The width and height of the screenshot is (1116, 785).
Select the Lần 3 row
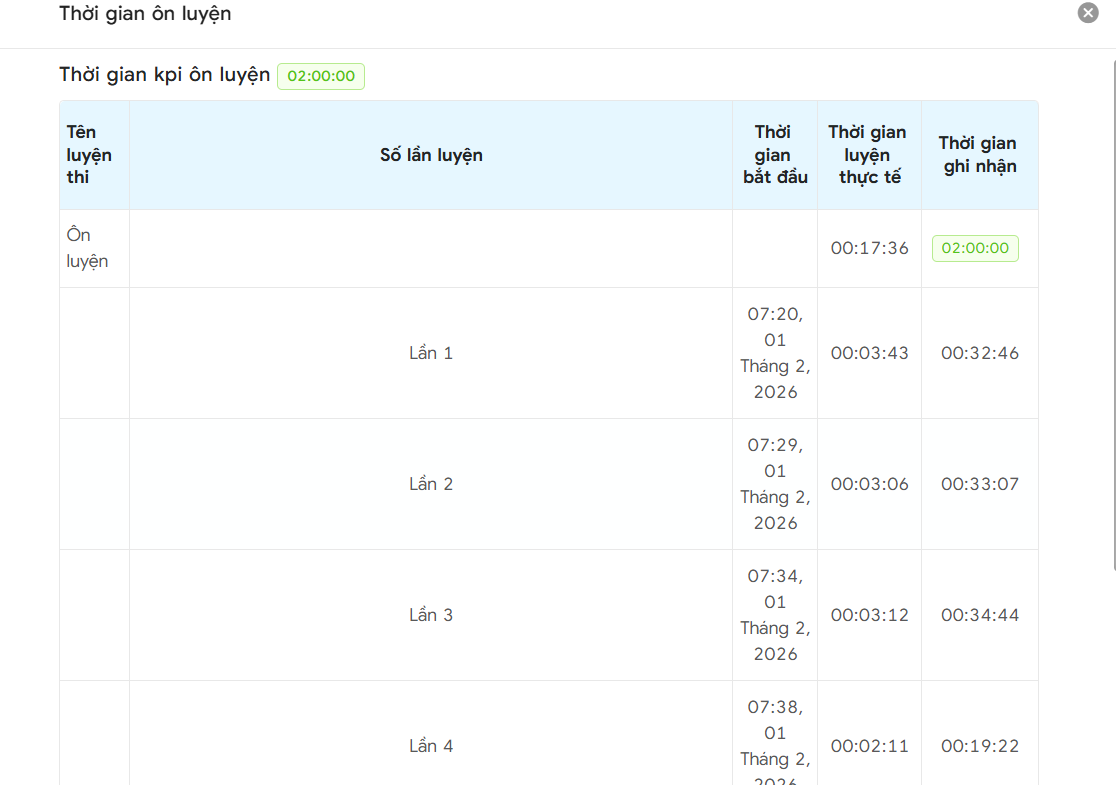click(549, 615)
